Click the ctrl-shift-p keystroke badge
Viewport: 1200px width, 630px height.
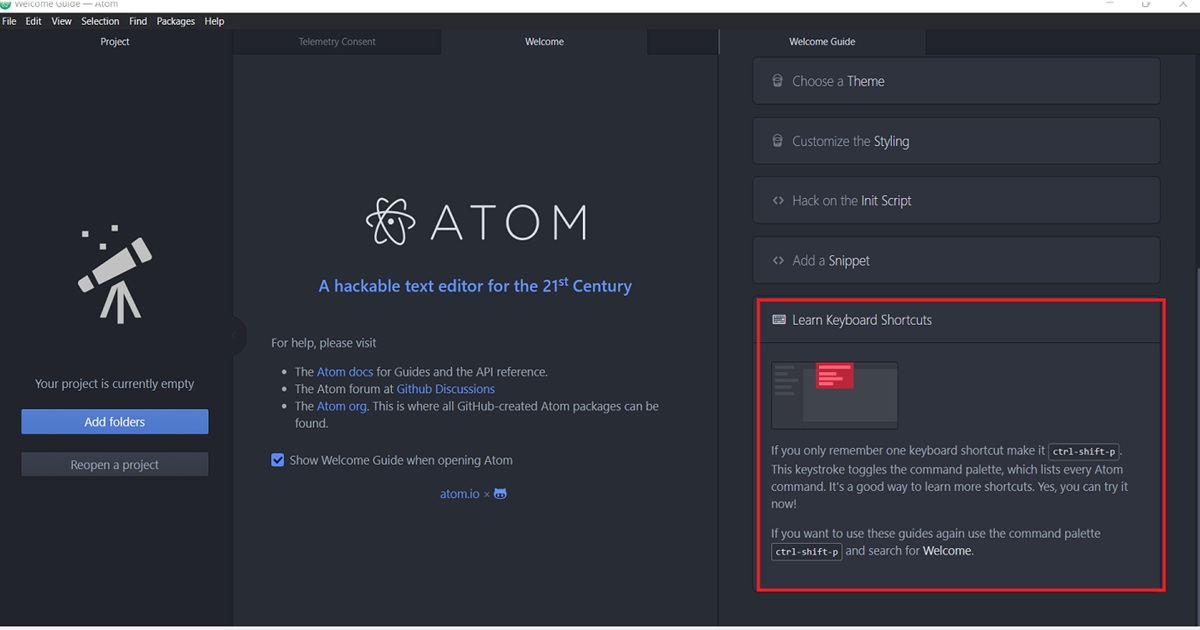[1084, 451]
